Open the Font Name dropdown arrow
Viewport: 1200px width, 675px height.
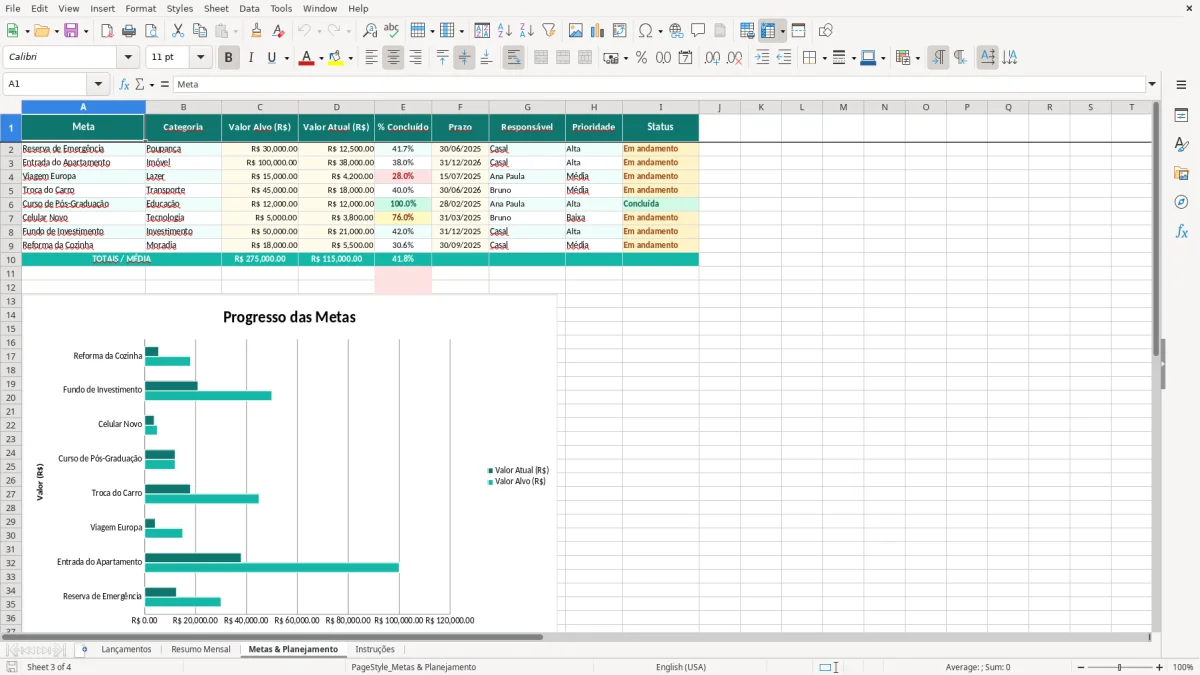click(128, 58)
